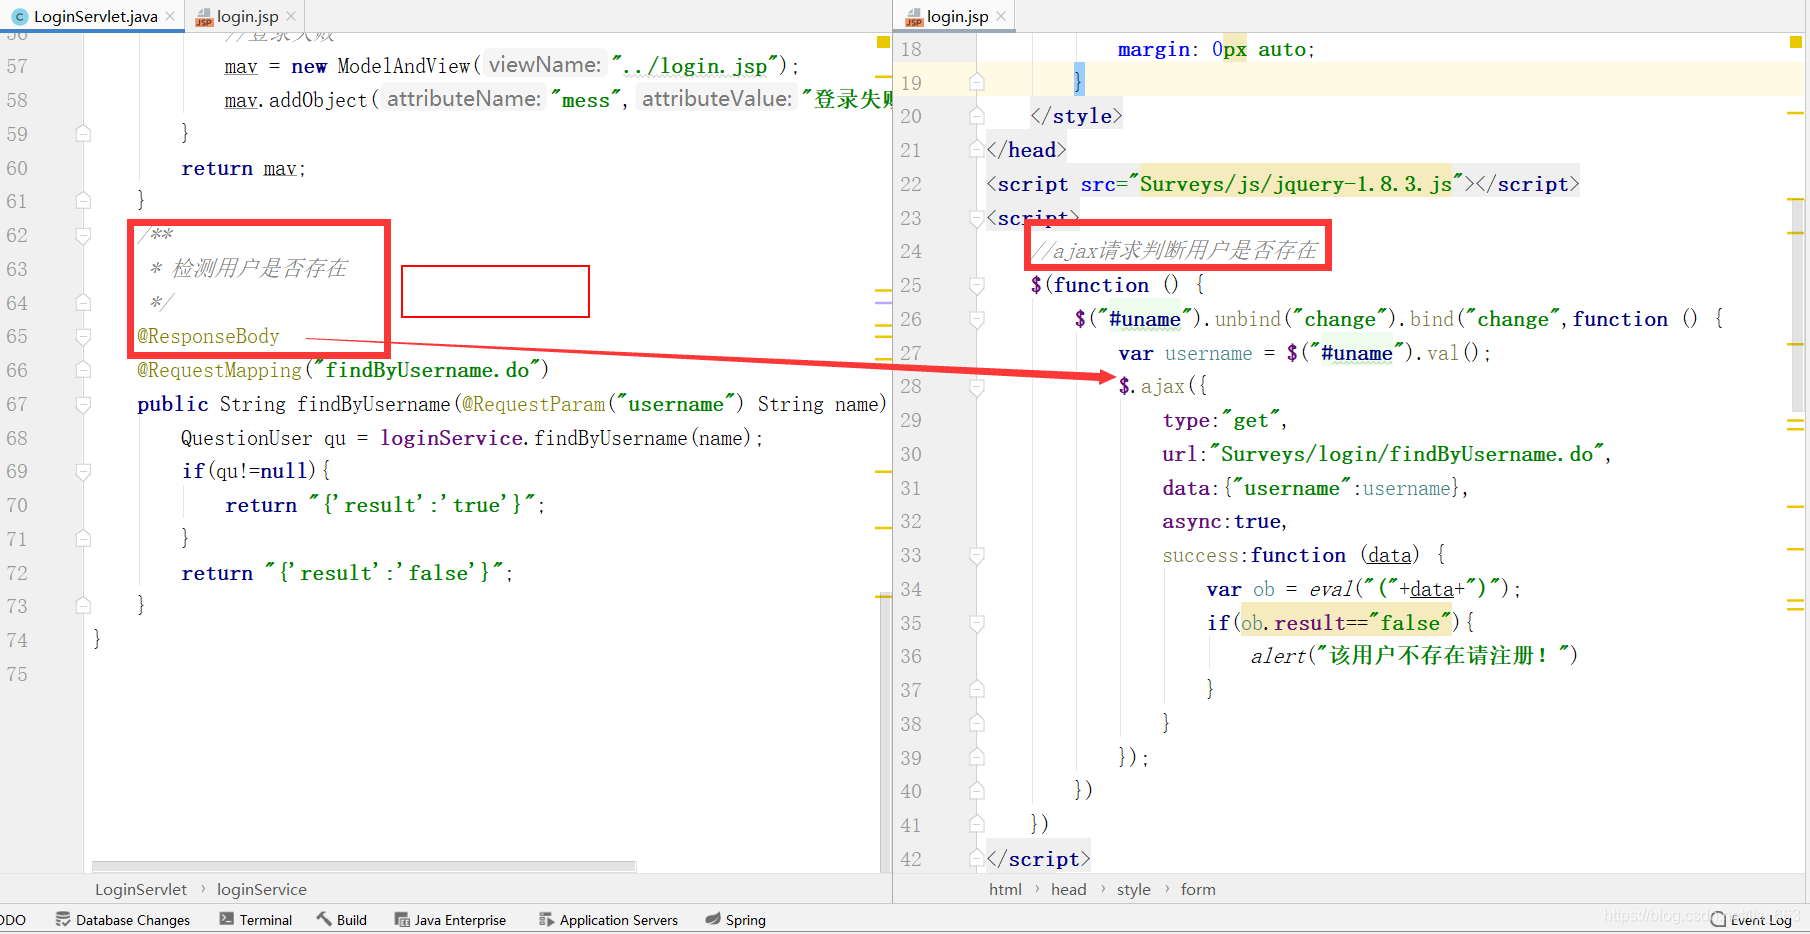Click right editor vertical scrollbar thumb

tap(1798, 305)
